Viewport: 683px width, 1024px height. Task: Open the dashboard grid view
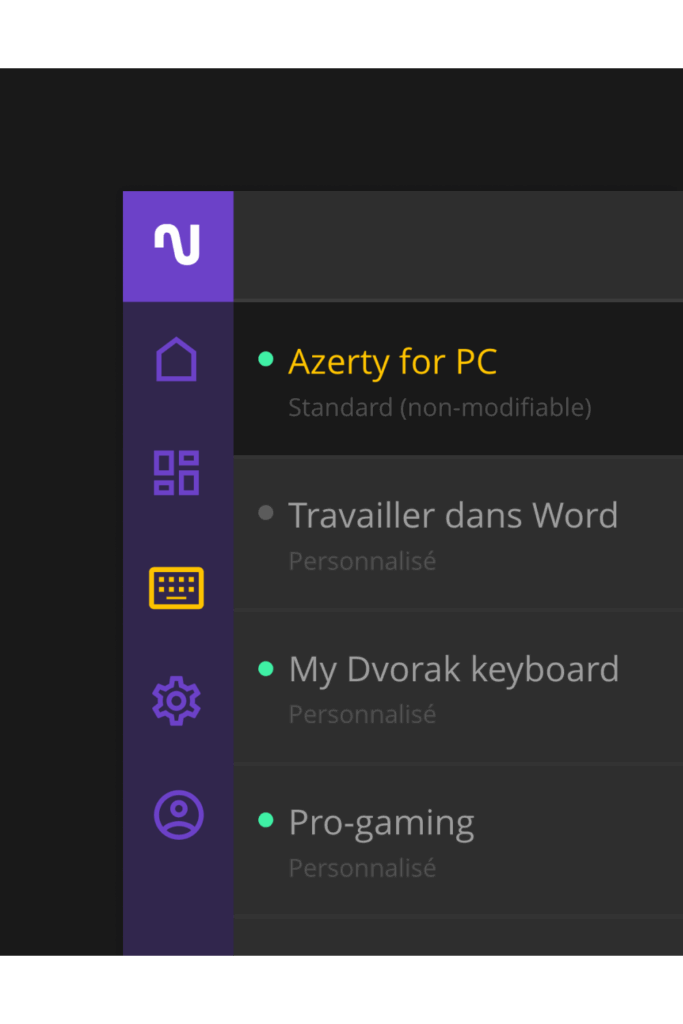click(176, 473)
